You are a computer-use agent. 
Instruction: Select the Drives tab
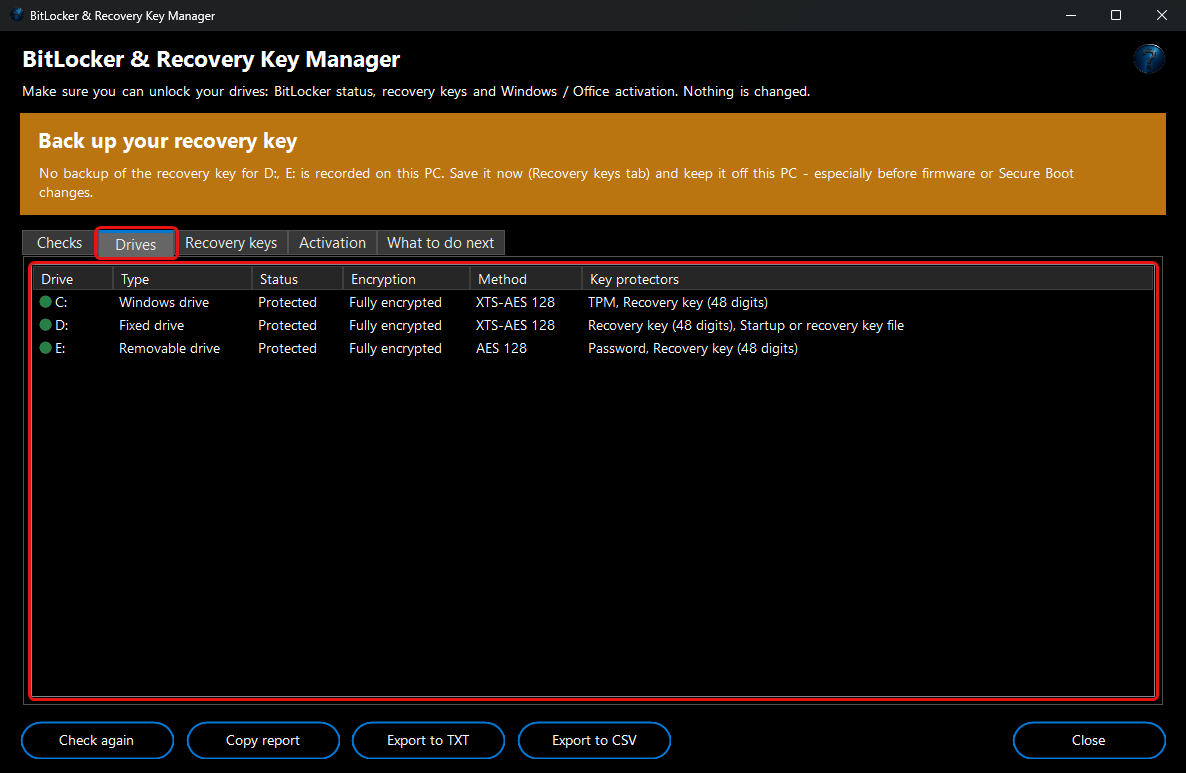(136, 244)
